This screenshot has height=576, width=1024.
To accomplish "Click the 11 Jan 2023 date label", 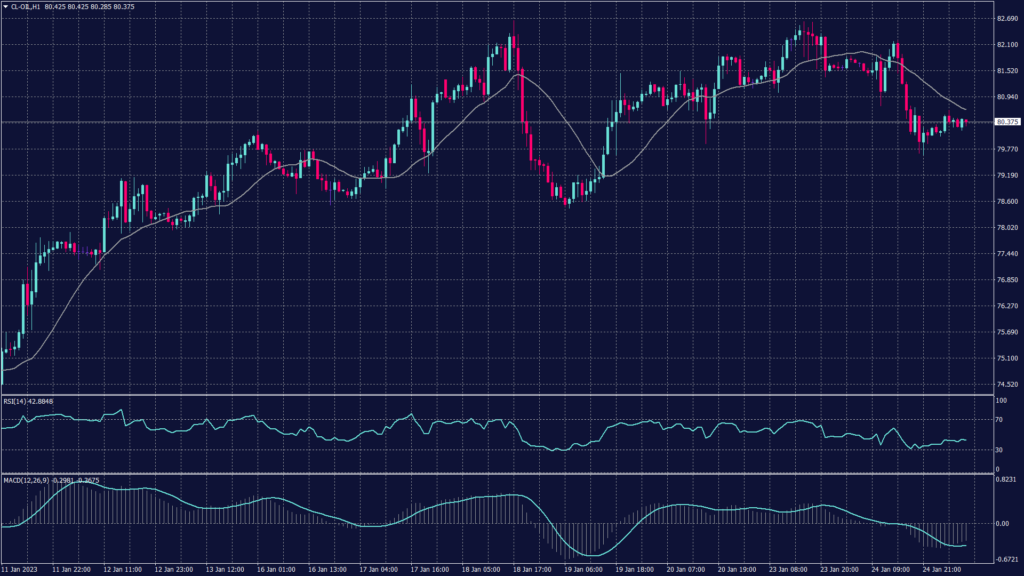I will pyautogui.click(x=21, y=569).
